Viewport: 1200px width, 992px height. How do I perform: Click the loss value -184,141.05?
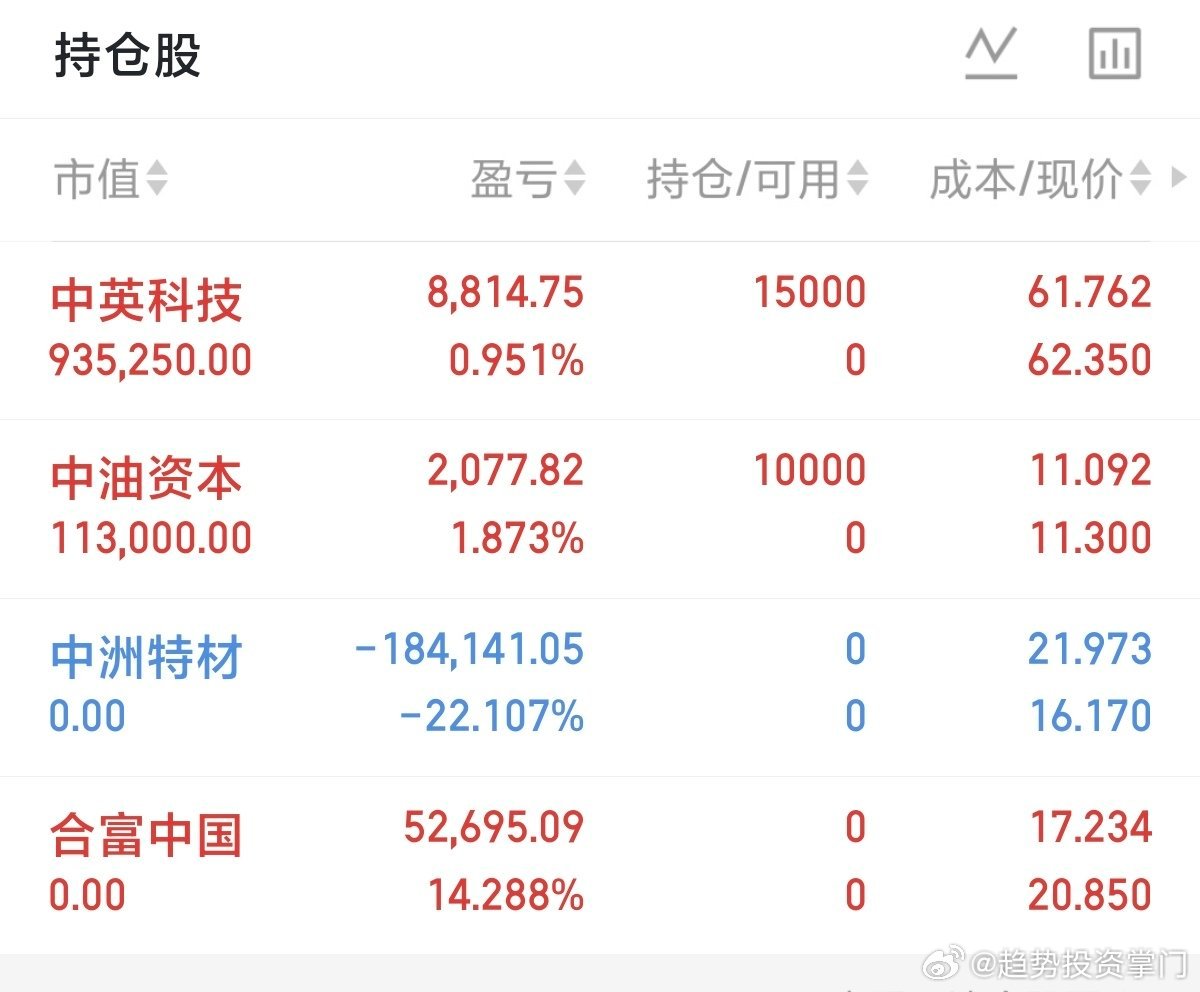pos(464,649)
